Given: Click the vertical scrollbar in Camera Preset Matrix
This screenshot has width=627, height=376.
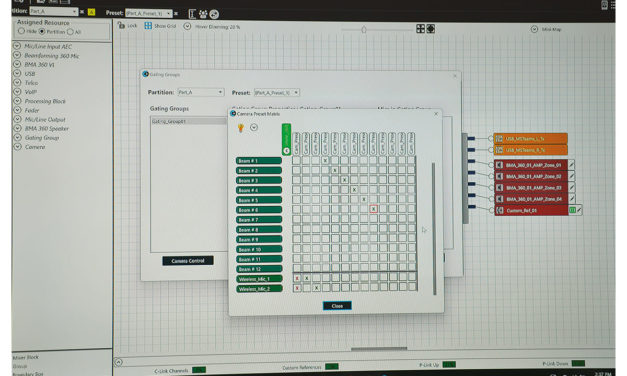Looking at the screenshot, I should click(x=434, y=228).
